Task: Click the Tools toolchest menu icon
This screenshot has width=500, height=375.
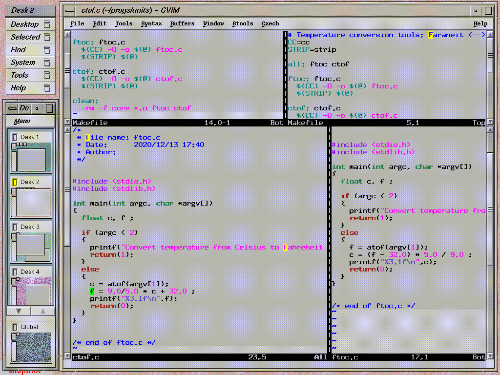Action: (47, 75)
